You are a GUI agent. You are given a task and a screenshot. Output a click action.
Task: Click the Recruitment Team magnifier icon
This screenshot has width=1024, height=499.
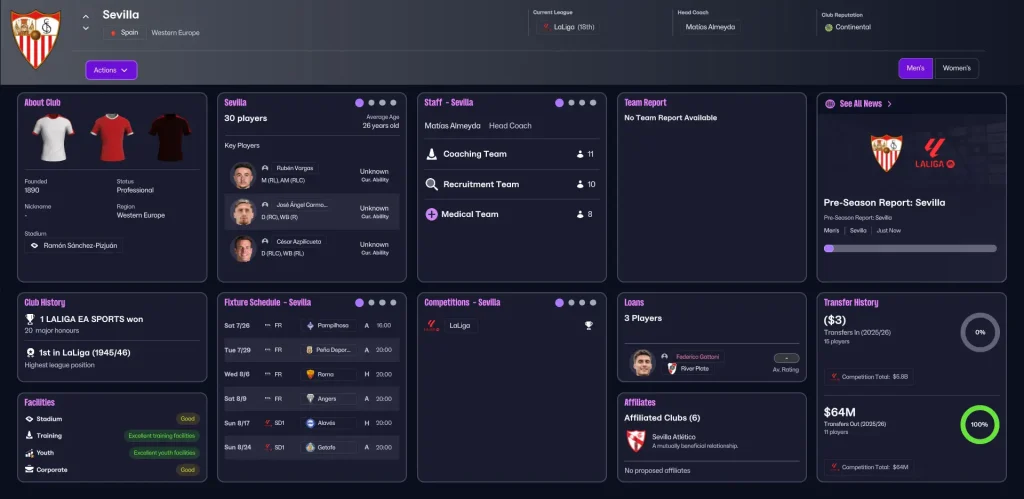tap(432, 184)
